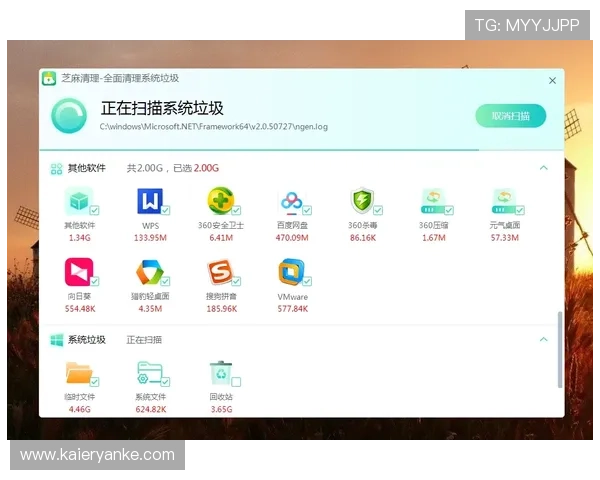
Task: Enable the 回收站 checkbox
Action: point(236,382)
